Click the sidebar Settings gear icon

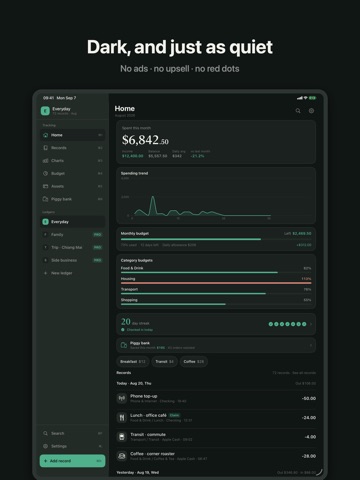click(x=46, y=446)
